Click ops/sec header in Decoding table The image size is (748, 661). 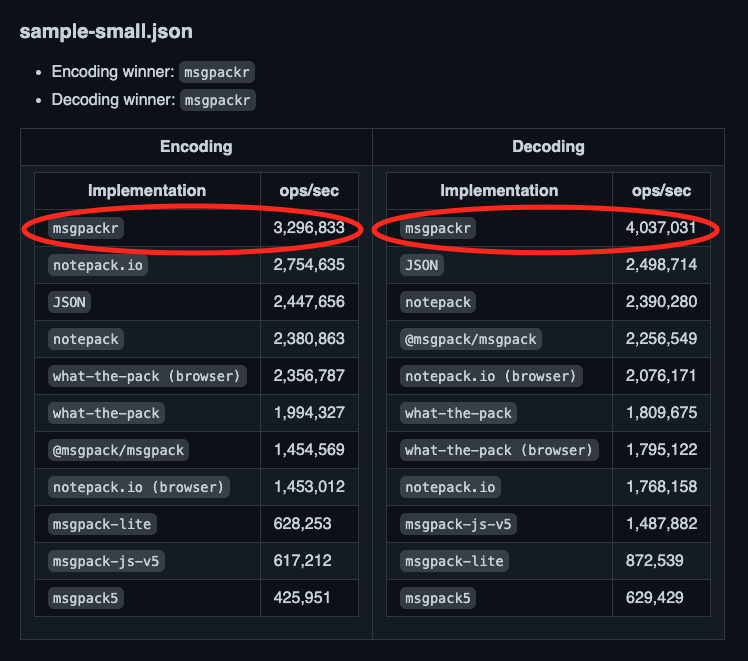[661, 191]
